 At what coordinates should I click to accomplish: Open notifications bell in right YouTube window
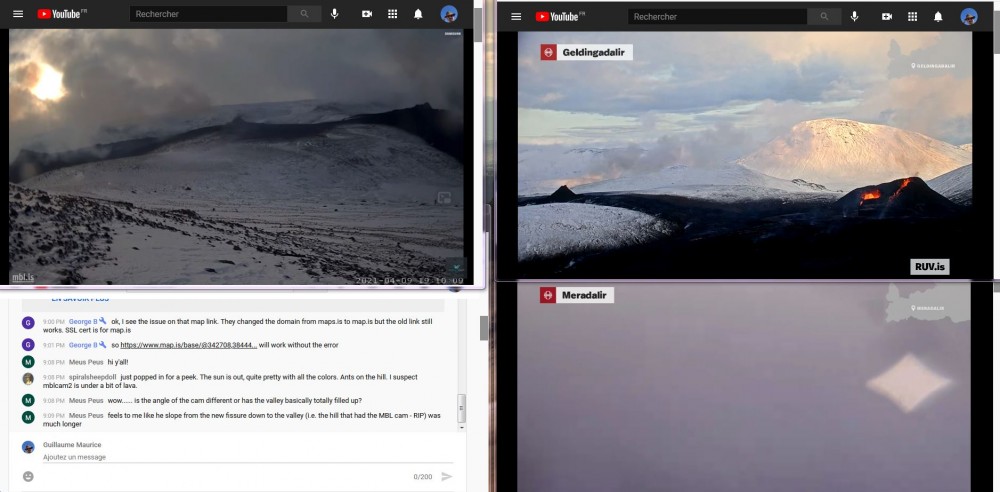coord(938,17)
